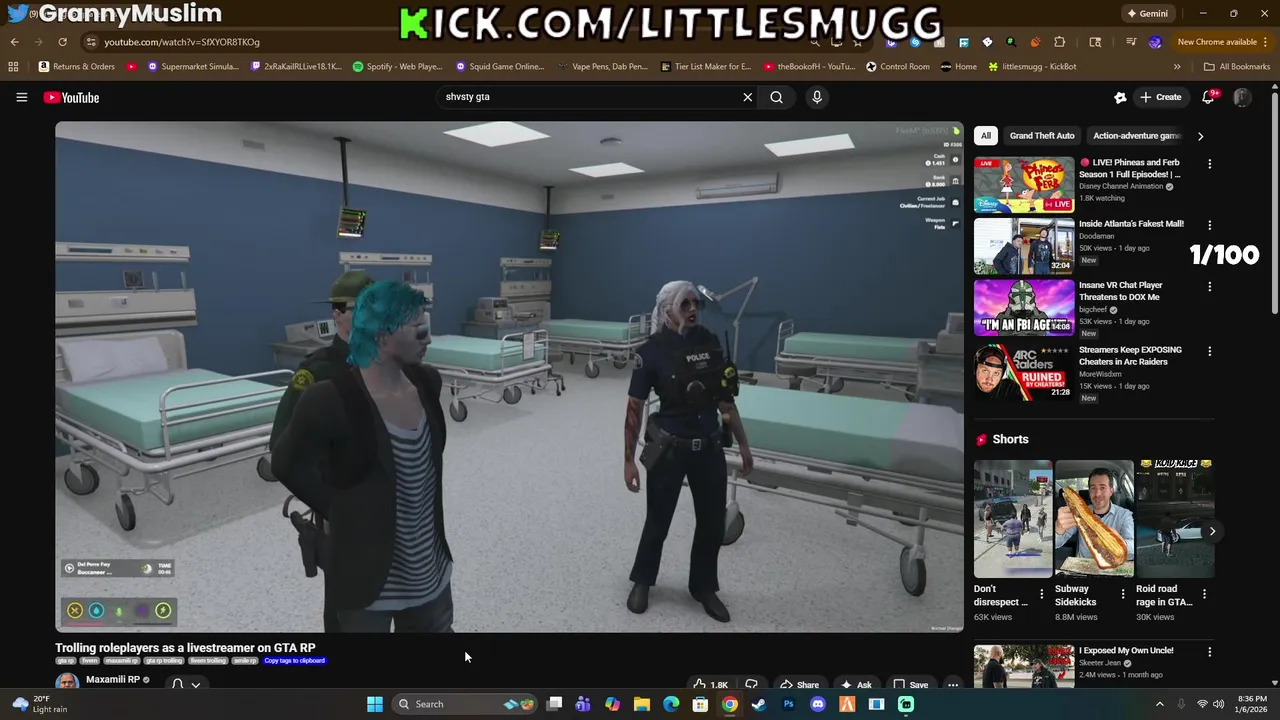Open Tier List Maker bookmark
This screenshot has height=720, width=1280.
coord(706,67)
